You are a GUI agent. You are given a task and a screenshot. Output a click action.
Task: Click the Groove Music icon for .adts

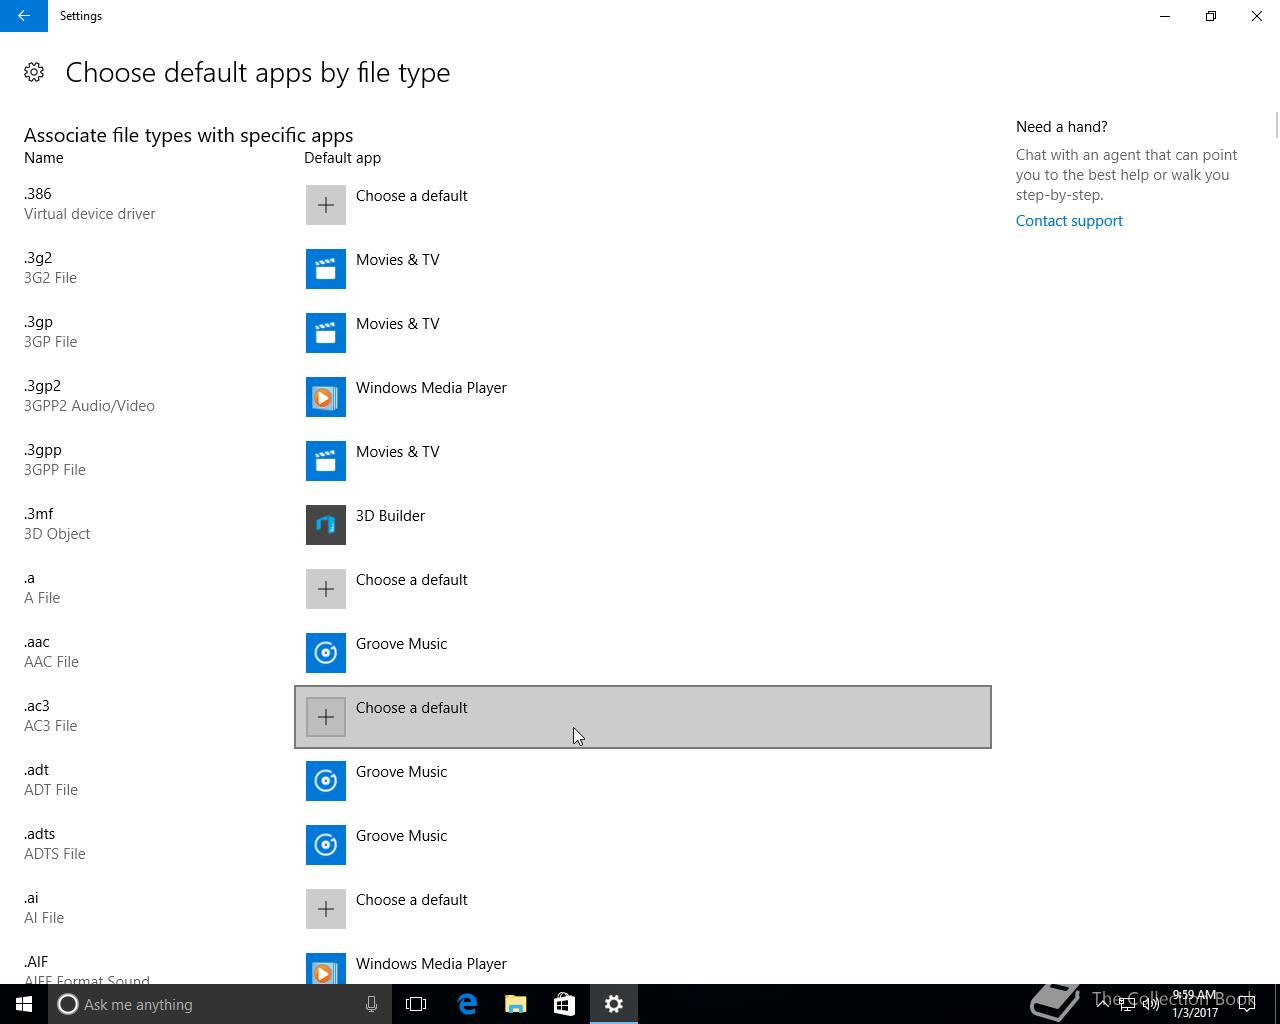point(326,845)
